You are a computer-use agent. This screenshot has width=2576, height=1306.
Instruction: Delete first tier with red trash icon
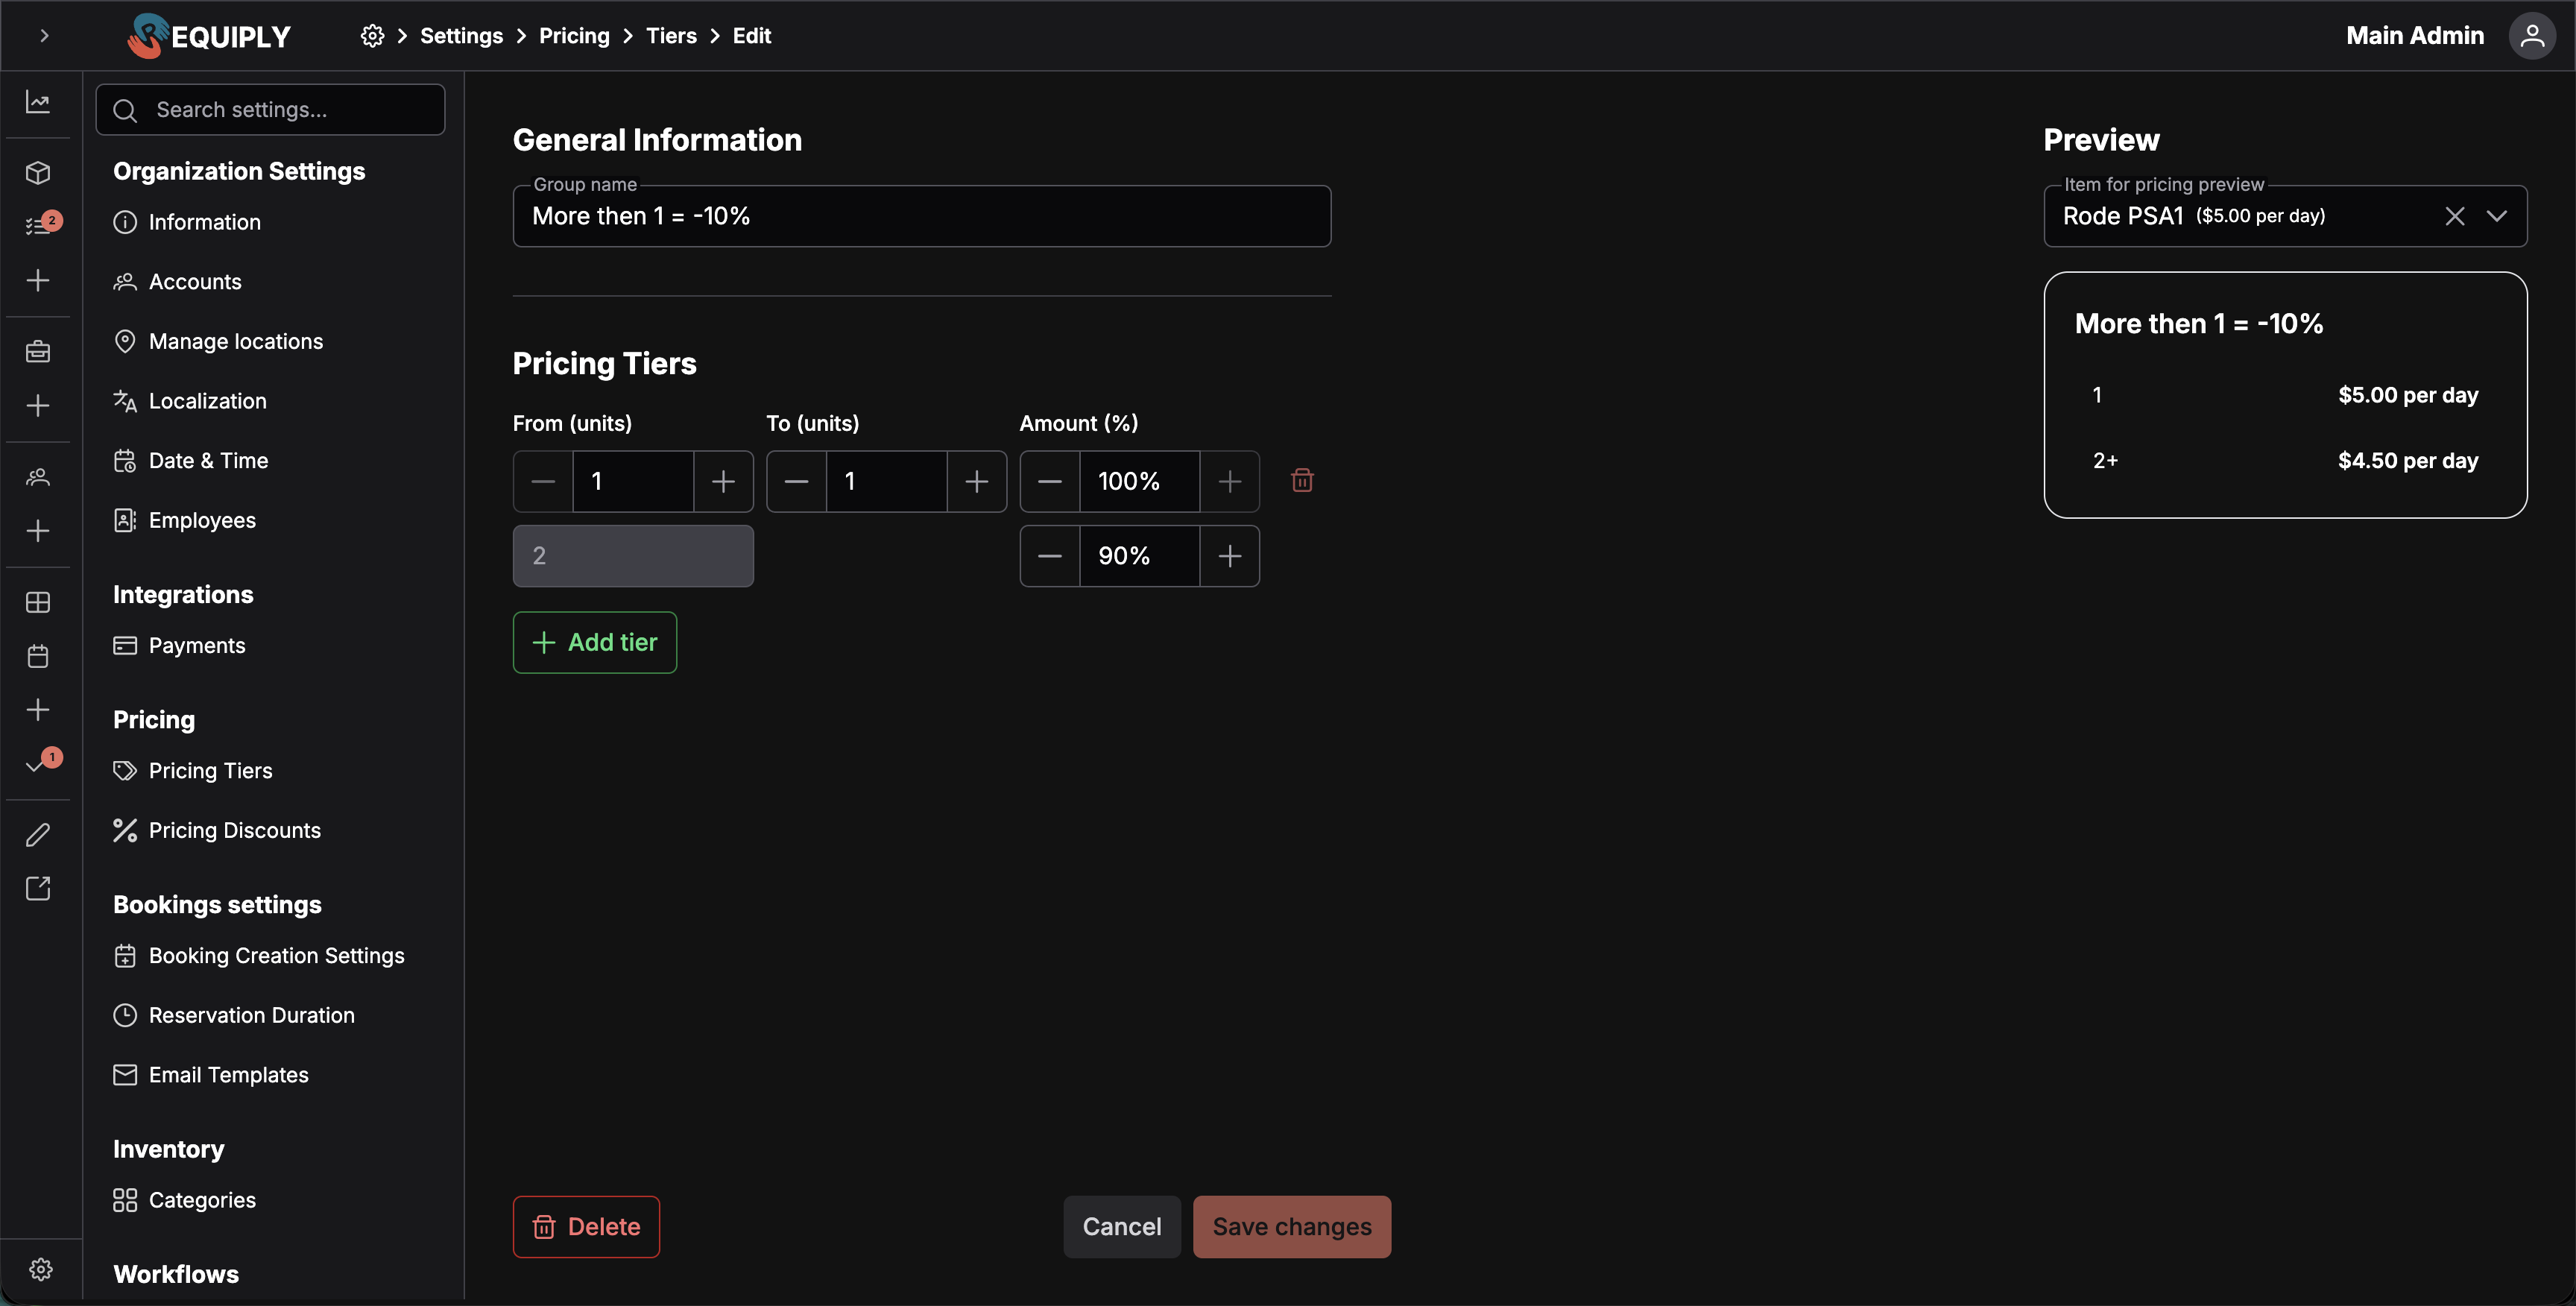(x=1302, y=481)
